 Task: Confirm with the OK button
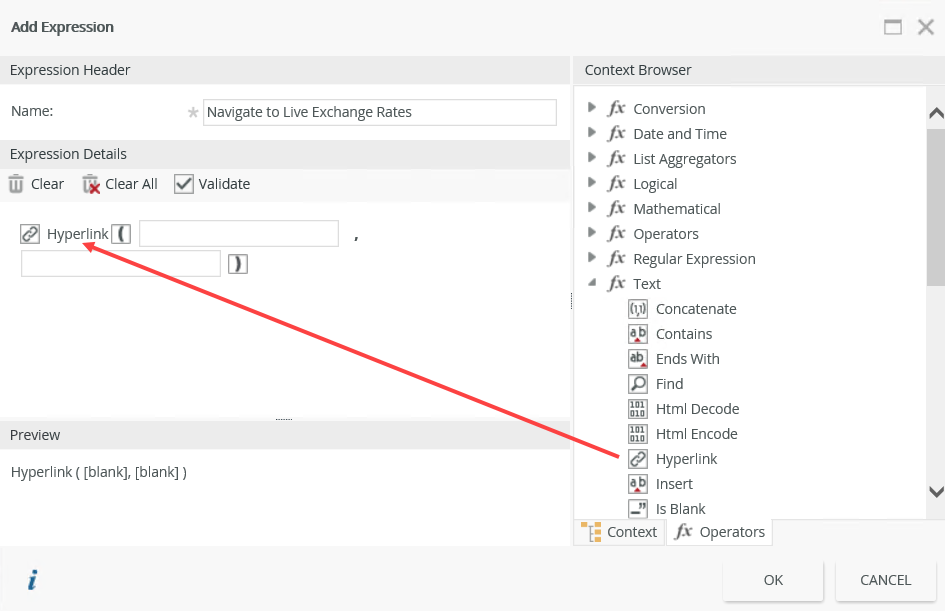(773, 580)
